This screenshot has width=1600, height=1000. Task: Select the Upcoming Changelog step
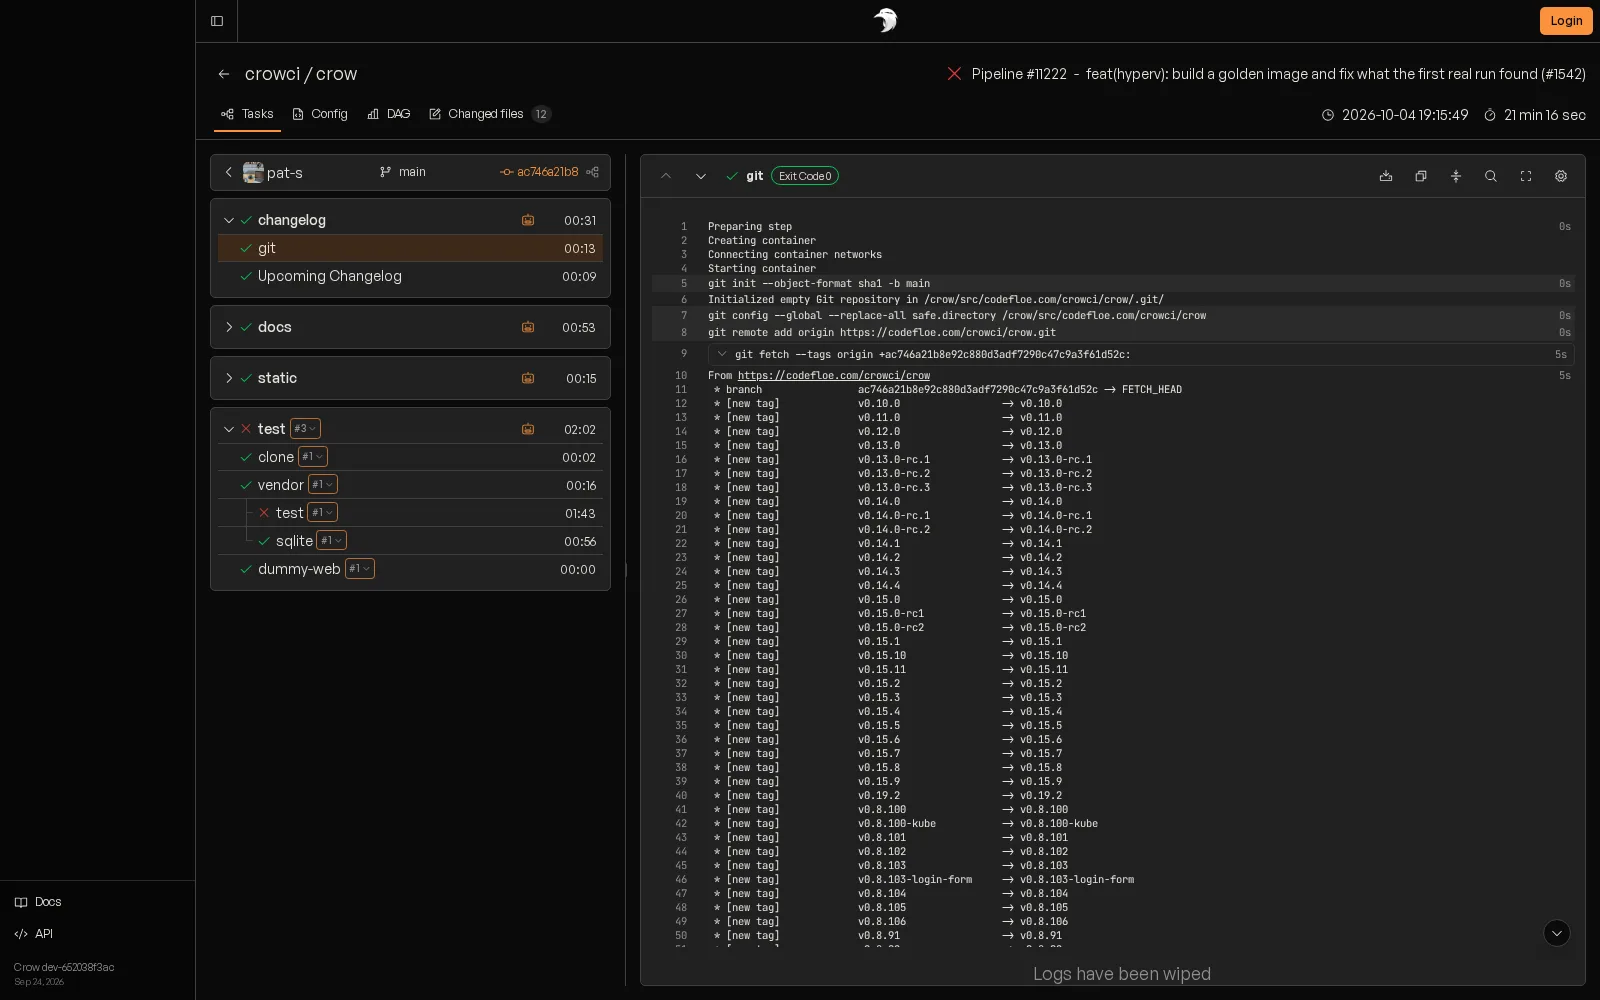pyautogui.click(x=410, y=276)
